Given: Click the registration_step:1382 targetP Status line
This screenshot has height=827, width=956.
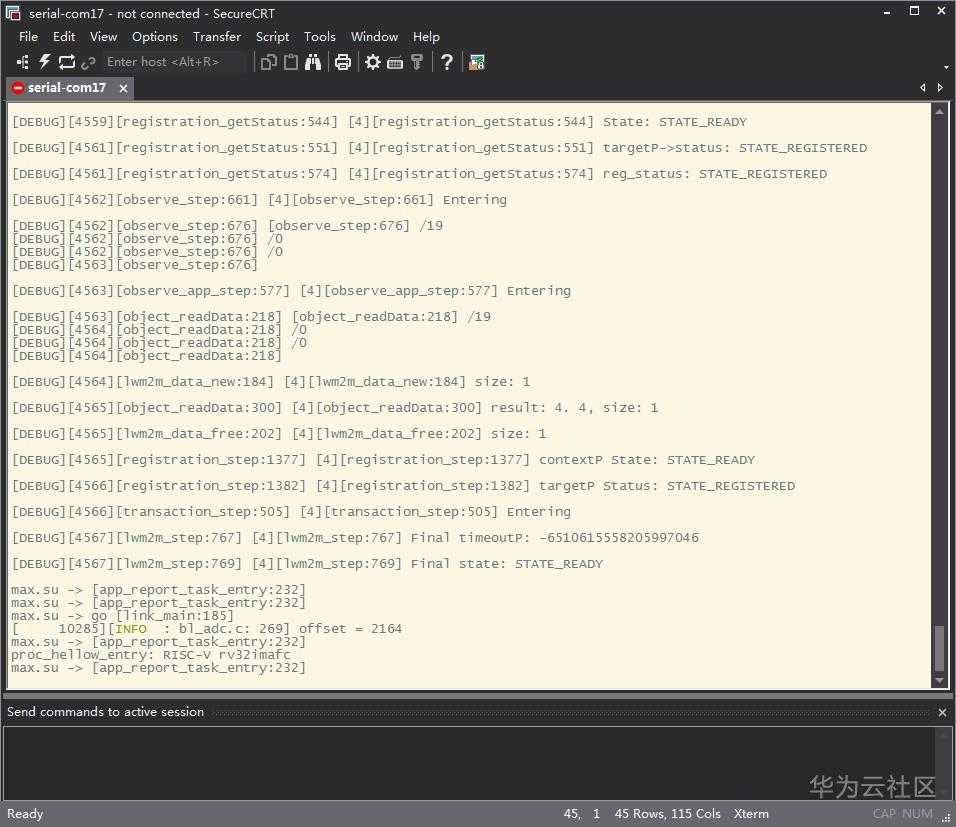Looking at the screenshot, I should pos(404,486).
